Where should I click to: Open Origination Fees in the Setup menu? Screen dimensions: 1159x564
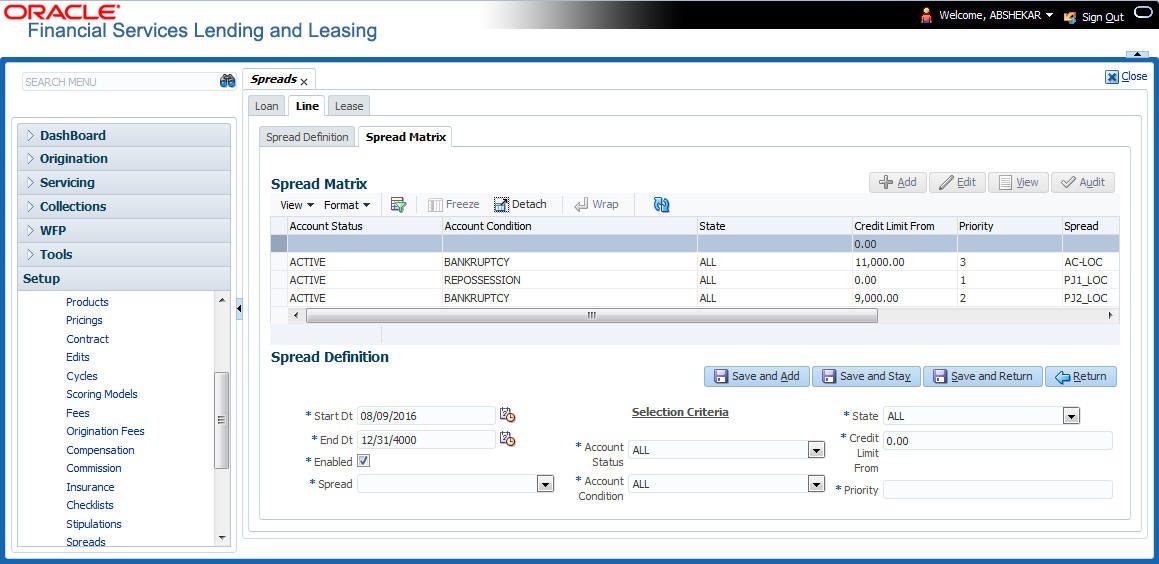106,431
